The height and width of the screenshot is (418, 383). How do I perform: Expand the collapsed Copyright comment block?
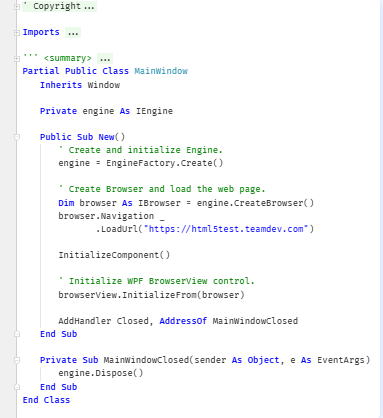(x=17, y=7)
